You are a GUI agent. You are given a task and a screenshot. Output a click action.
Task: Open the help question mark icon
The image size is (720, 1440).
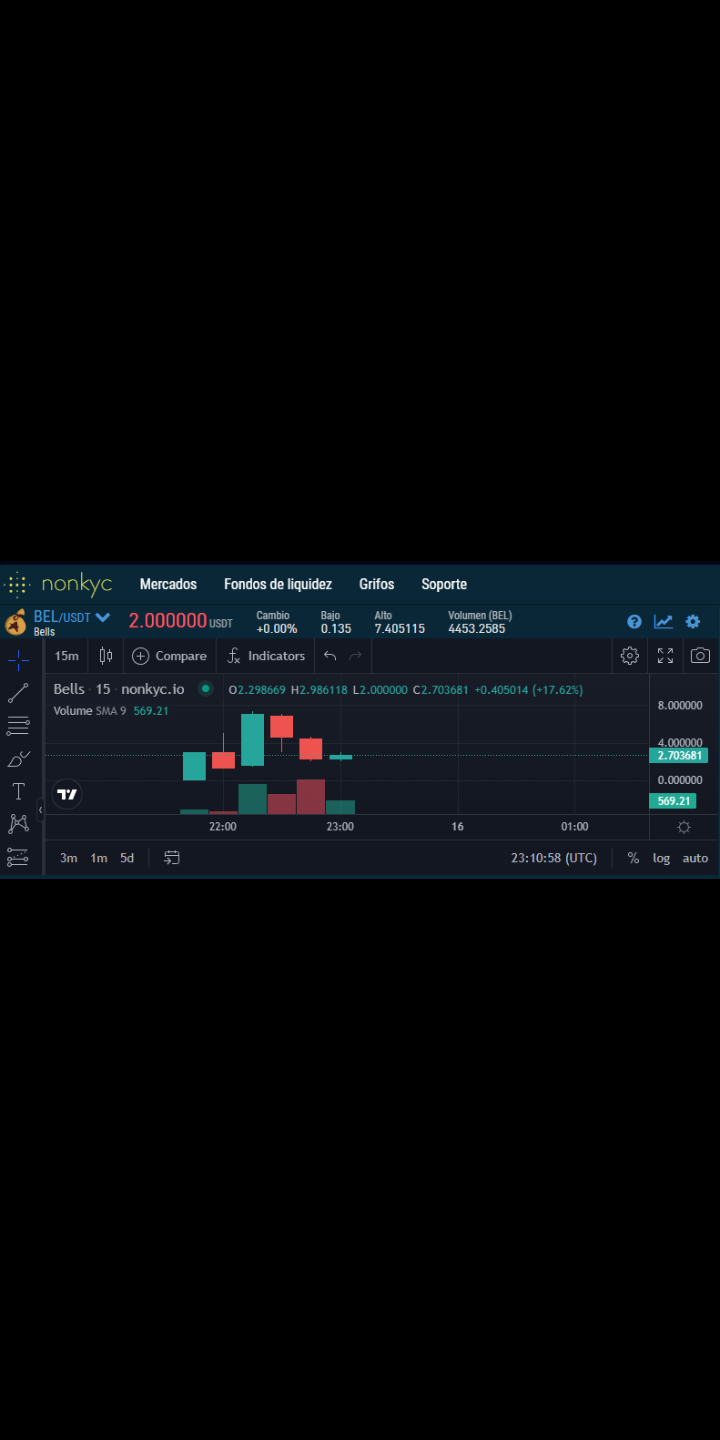pyautogui.click(x=634, y=622)
